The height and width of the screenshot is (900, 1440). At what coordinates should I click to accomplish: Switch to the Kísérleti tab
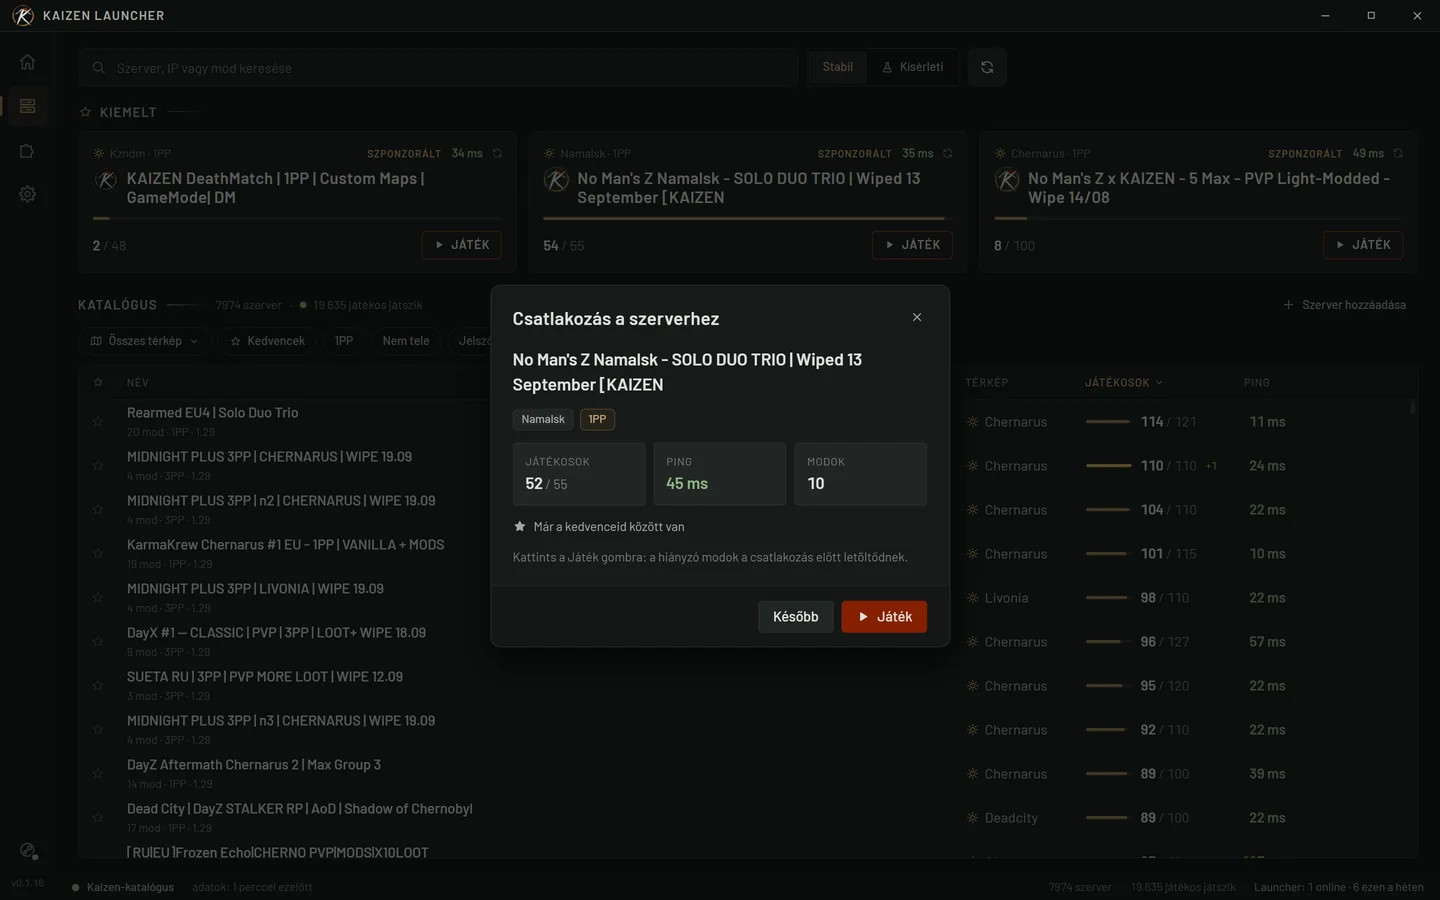(x=913, y=67)
